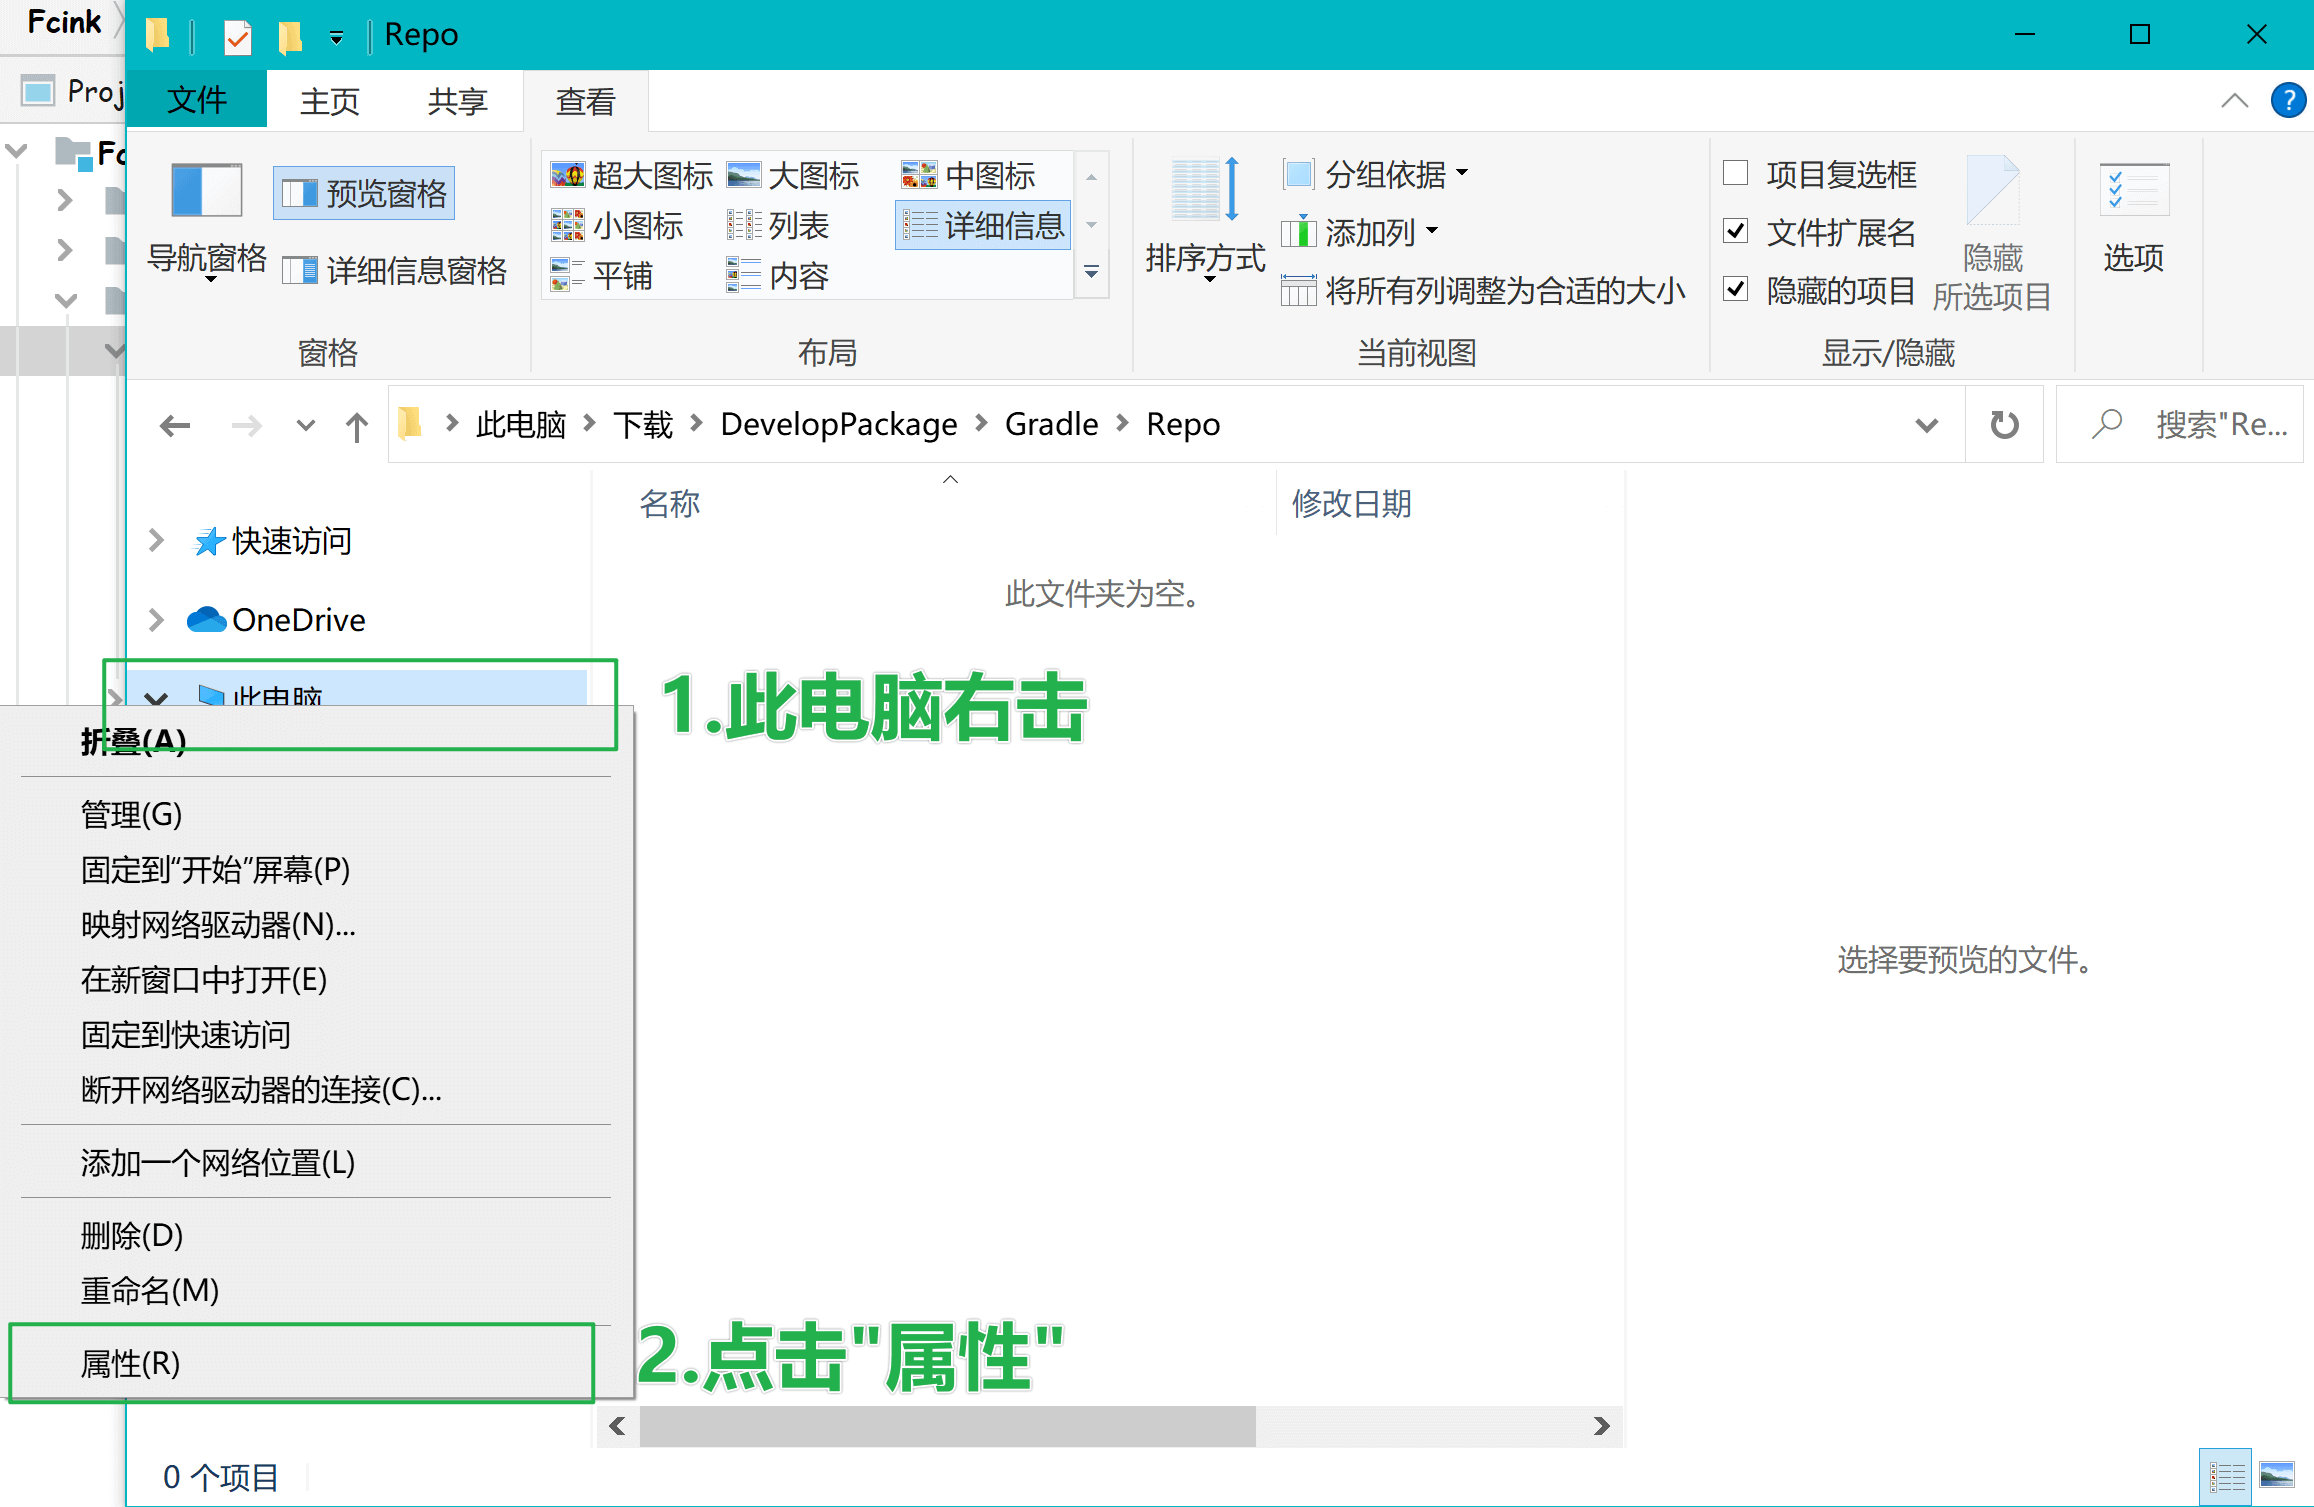Open the Sort by (排序方式) icon

[1205, 191]
